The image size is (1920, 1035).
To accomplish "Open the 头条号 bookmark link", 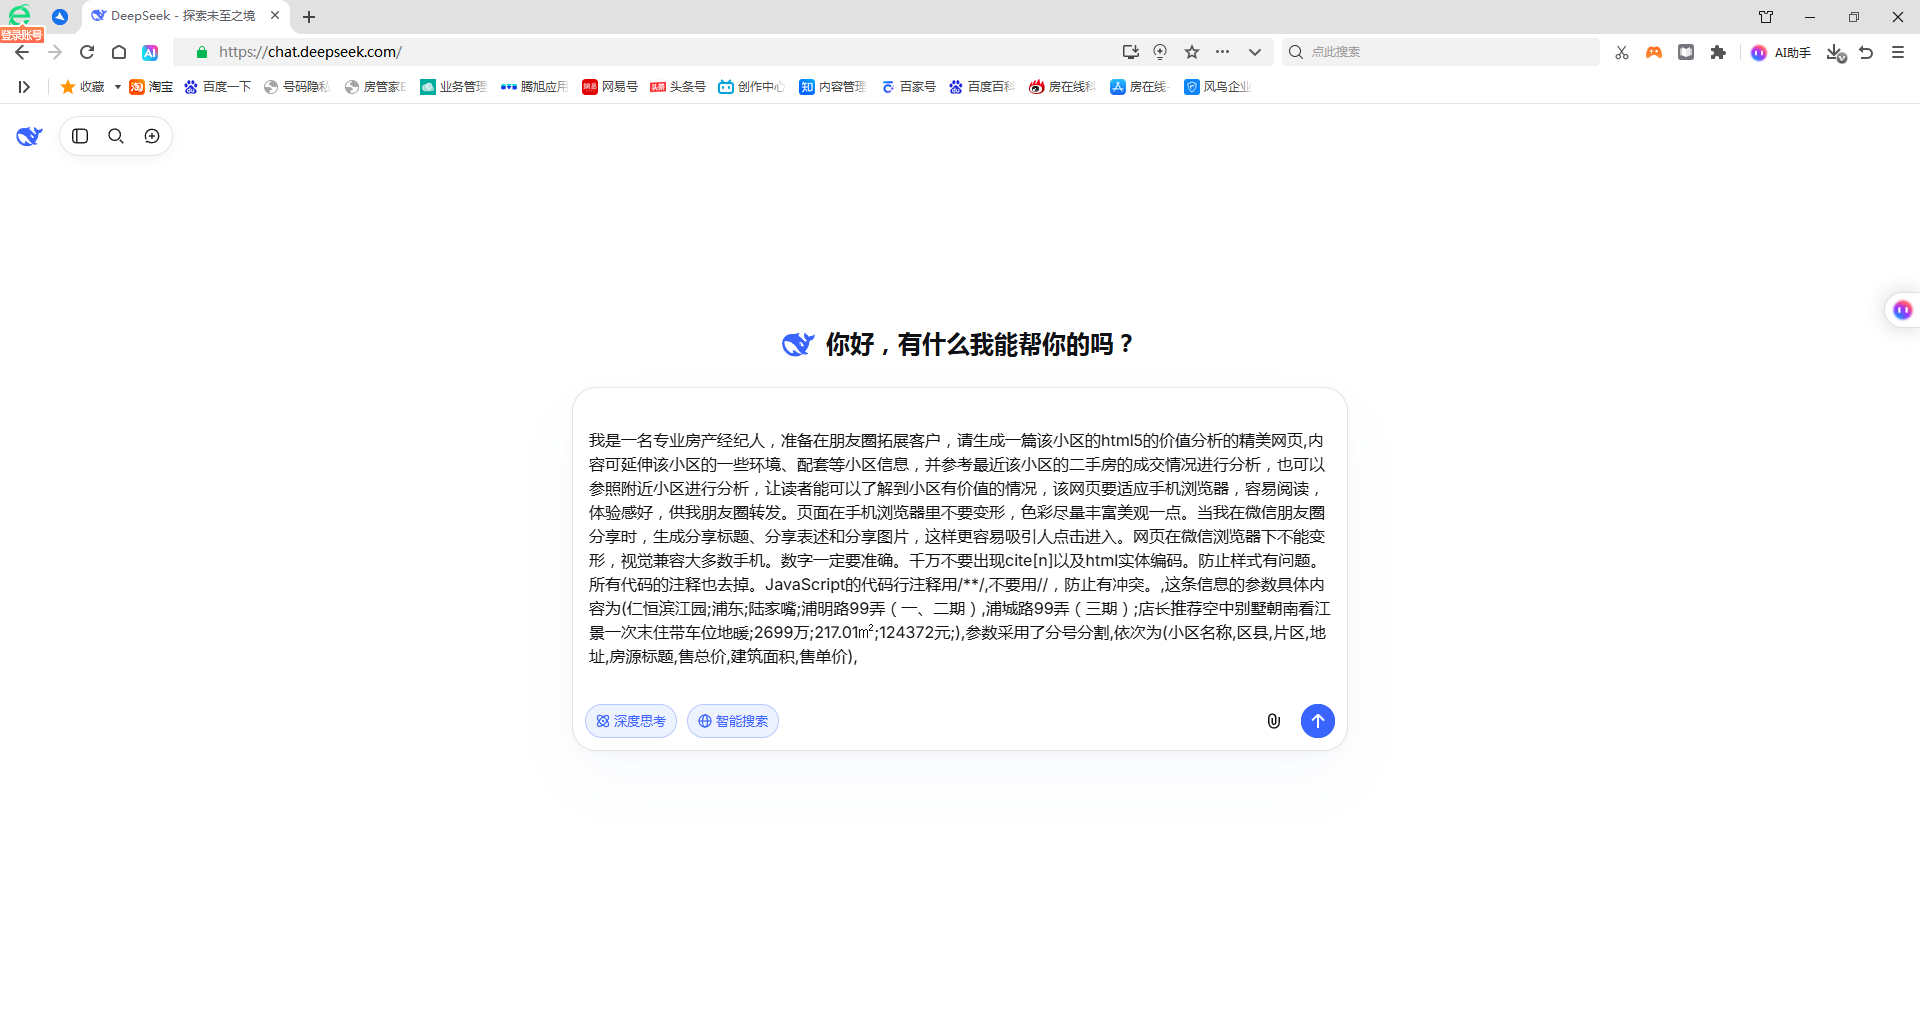I will pos(678,87).
